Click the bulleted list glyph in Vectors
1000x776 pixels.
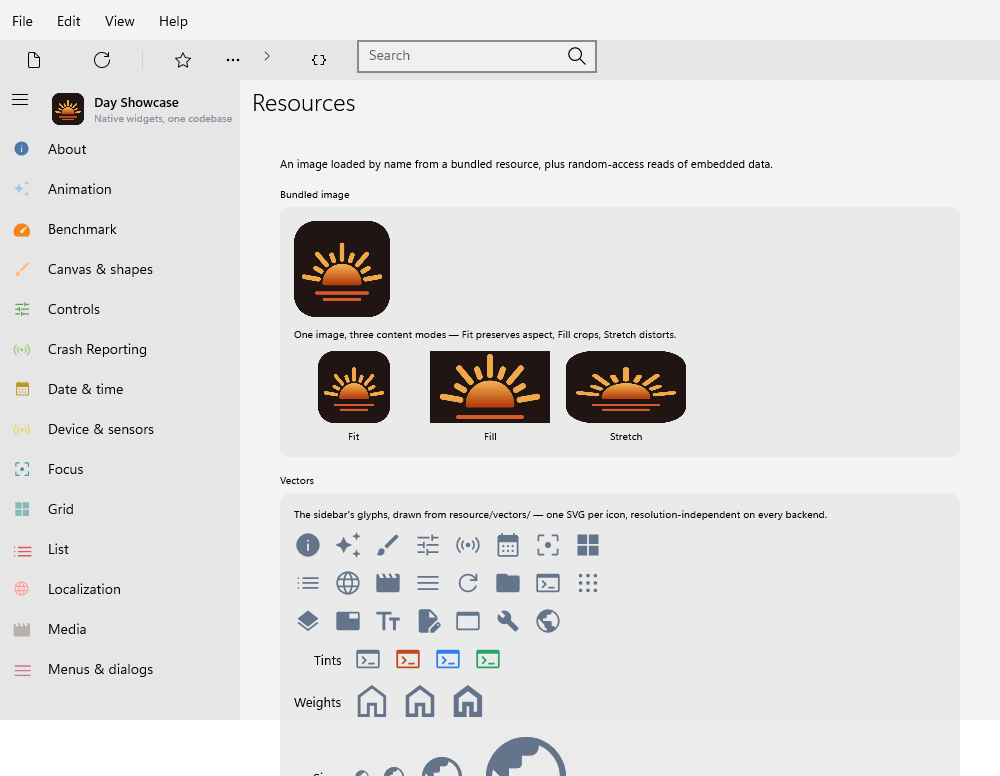tap(308, 583)
